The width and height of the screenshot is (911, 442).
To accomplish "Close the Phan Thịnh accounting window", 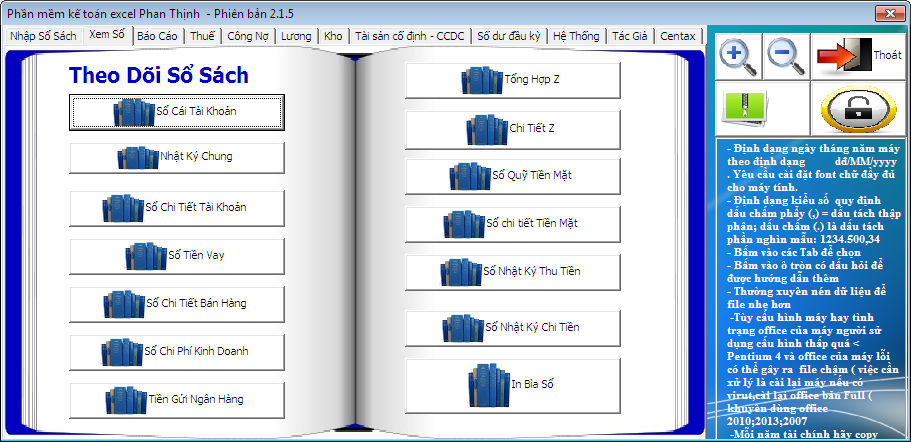I will click(x=891, y=13).
